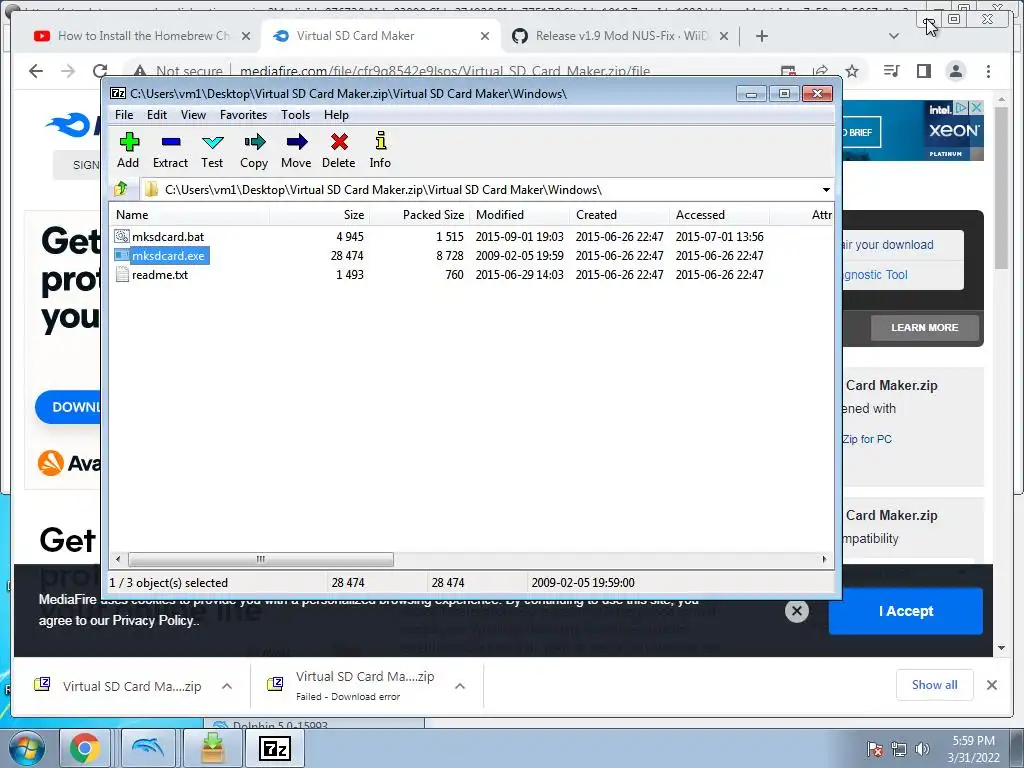Open Chrome tab search chevron
The width and height of the screenshot is (1024, 768).
[x=894, y=37]
